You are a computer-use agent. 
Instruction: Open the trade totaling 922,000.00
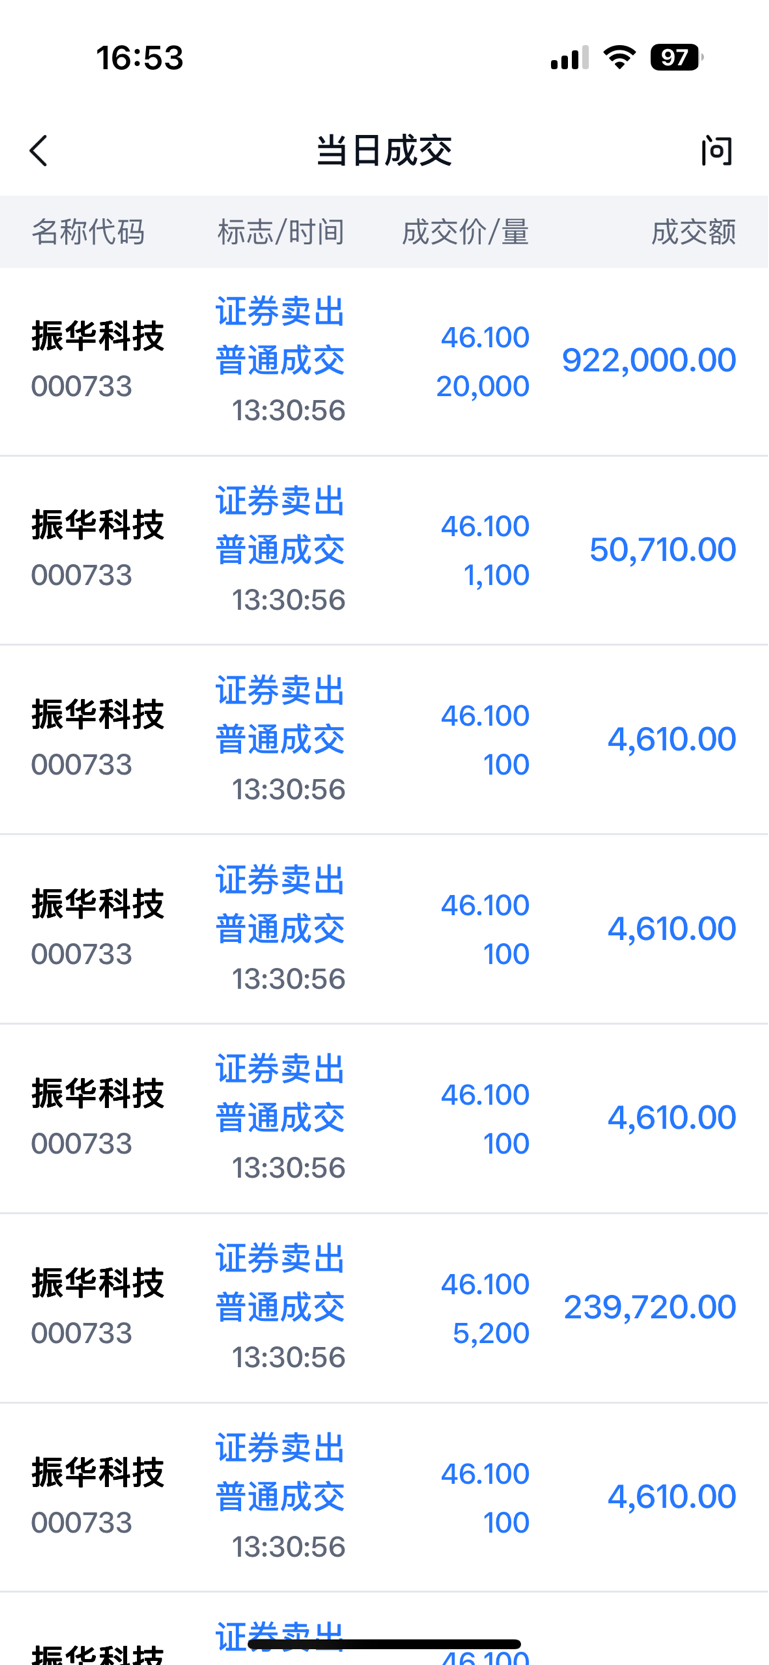[x=384, y=362]
